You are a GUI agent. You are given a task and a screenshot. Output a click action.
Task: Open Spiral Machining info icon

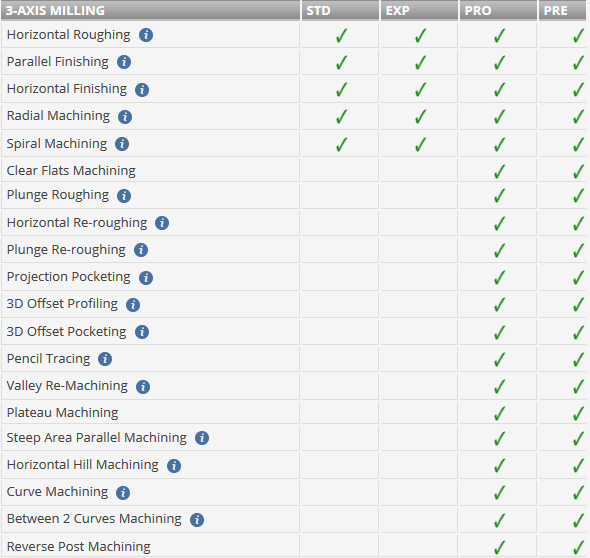tap(122, 144)
